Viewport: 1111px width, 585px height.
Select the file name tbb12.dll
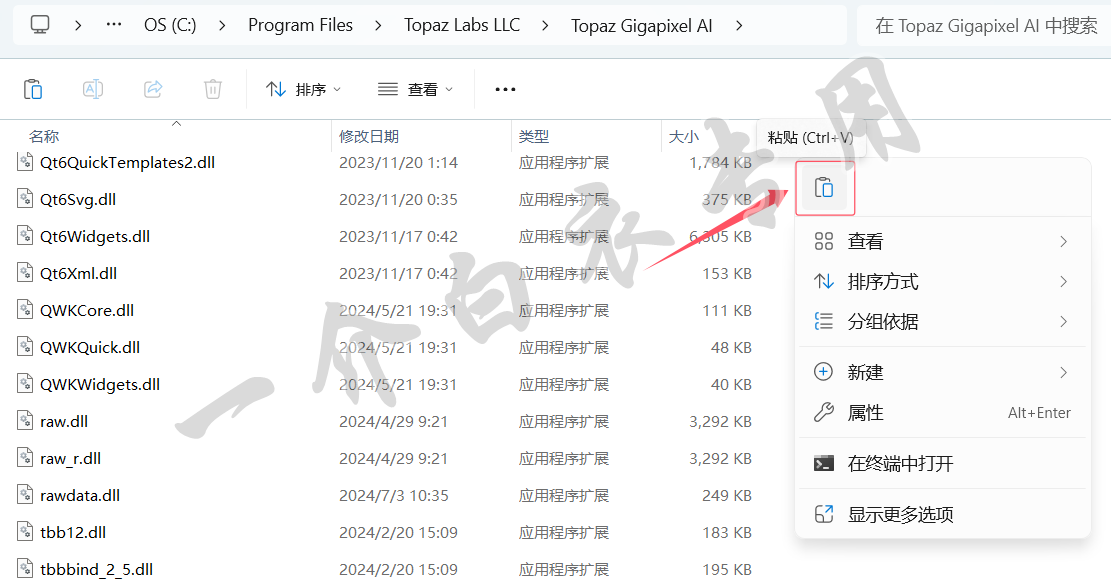(73, 532)
